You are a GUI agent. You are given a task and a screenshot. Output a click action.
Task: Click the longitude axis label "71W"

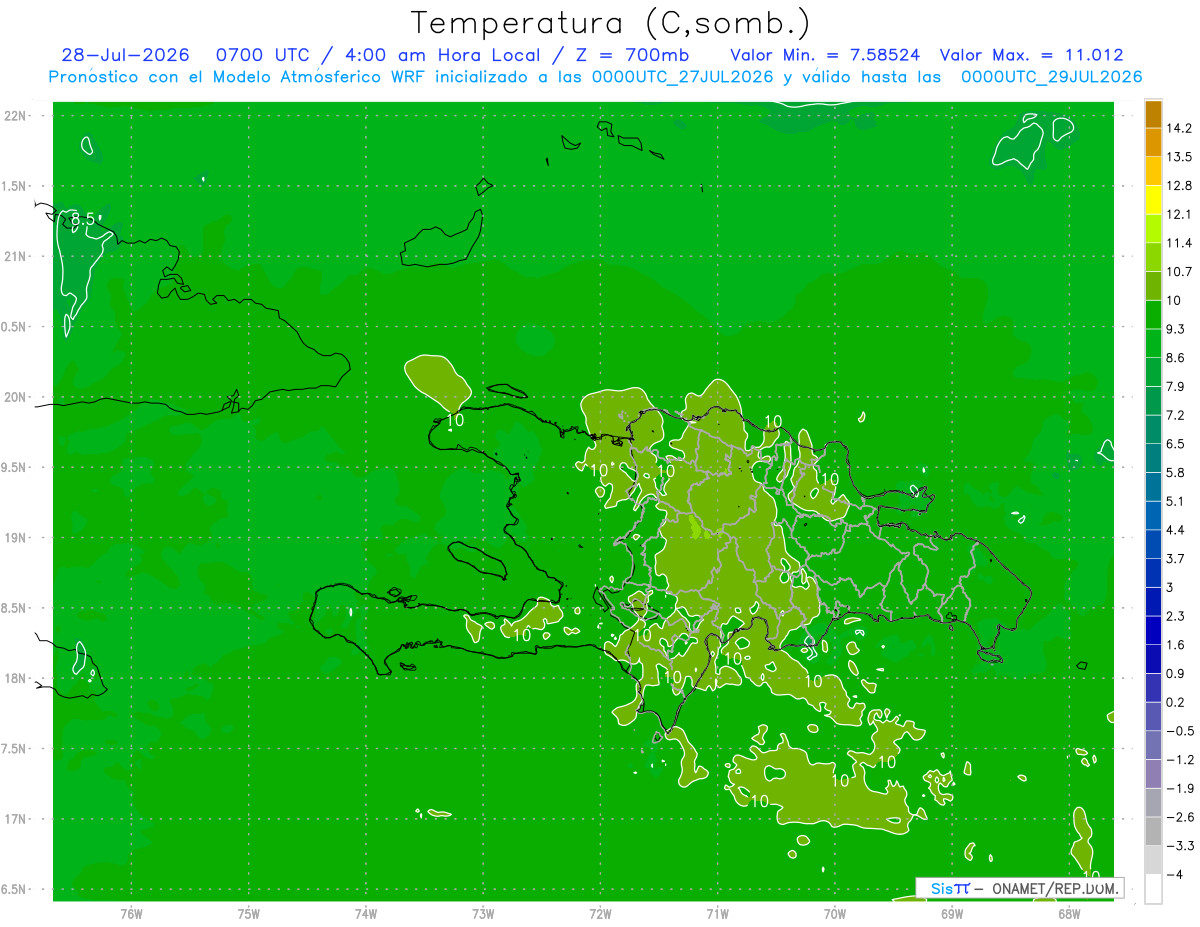click(717, 913)
